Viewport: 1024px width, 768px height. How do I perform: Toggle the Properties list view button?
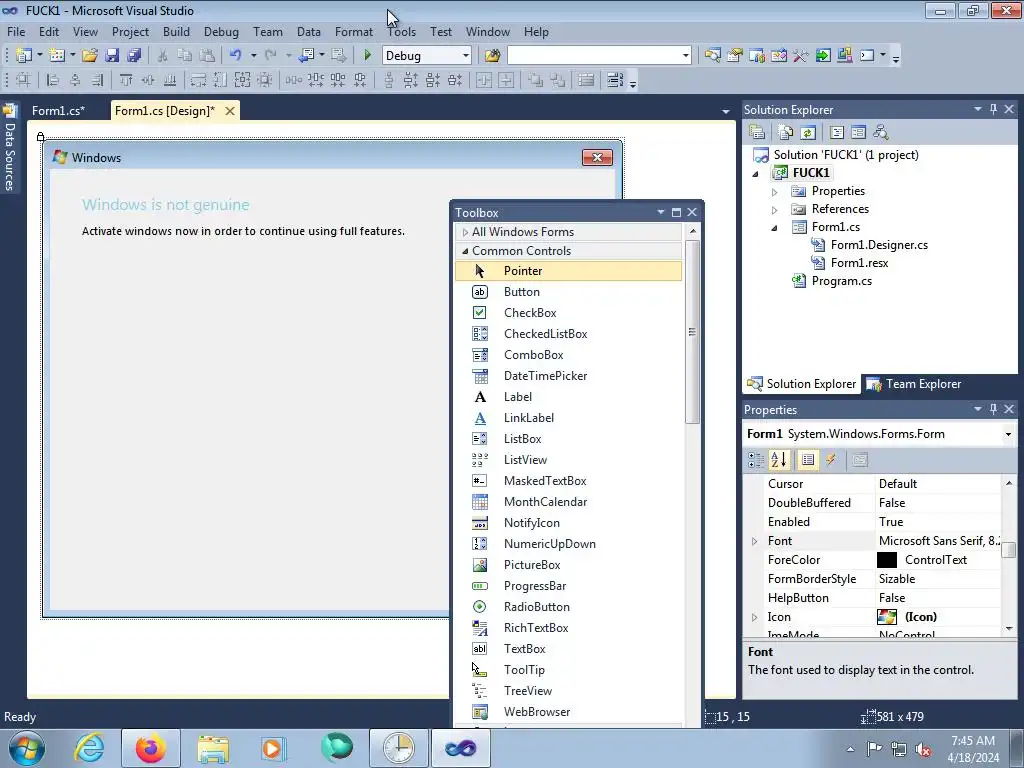coord(808,460)
